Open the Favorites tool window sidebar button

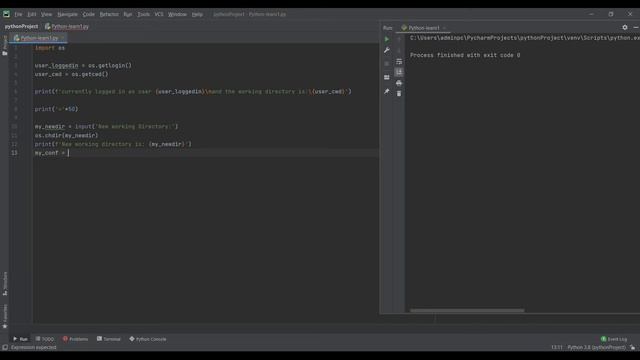[5, 316]
